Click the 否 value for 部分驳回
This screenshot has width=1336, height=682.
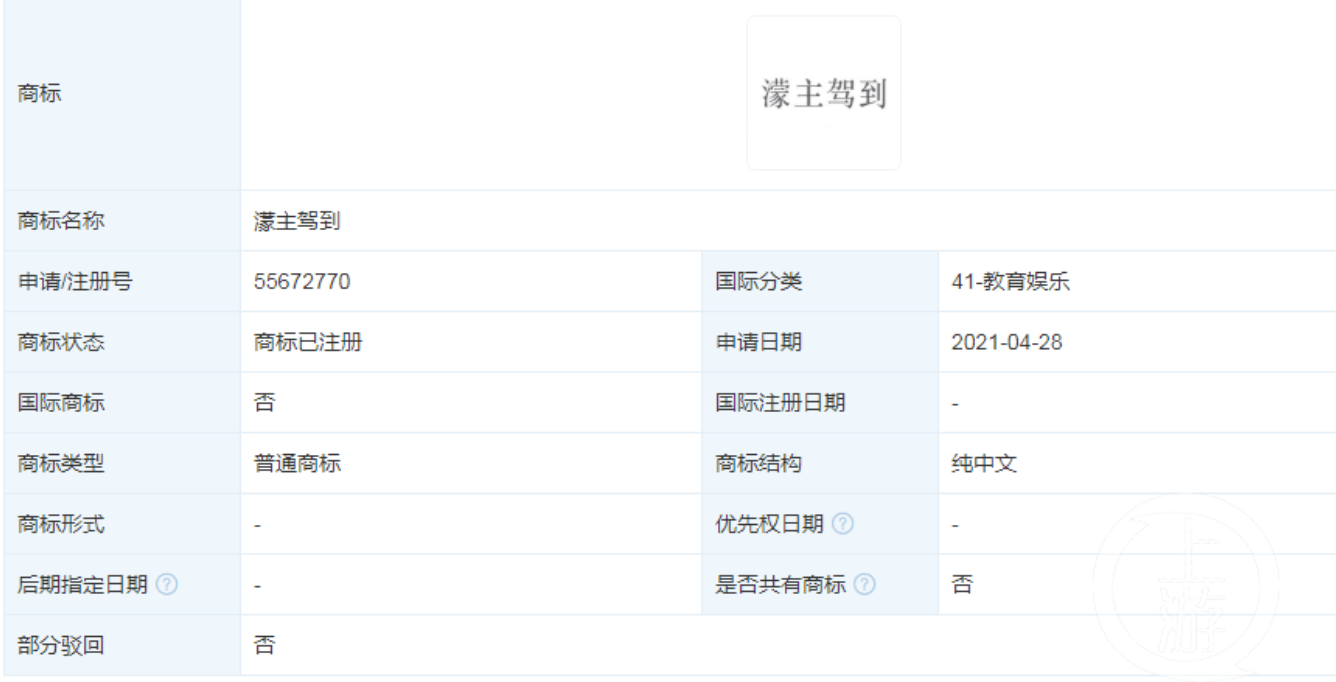point(264,645)
